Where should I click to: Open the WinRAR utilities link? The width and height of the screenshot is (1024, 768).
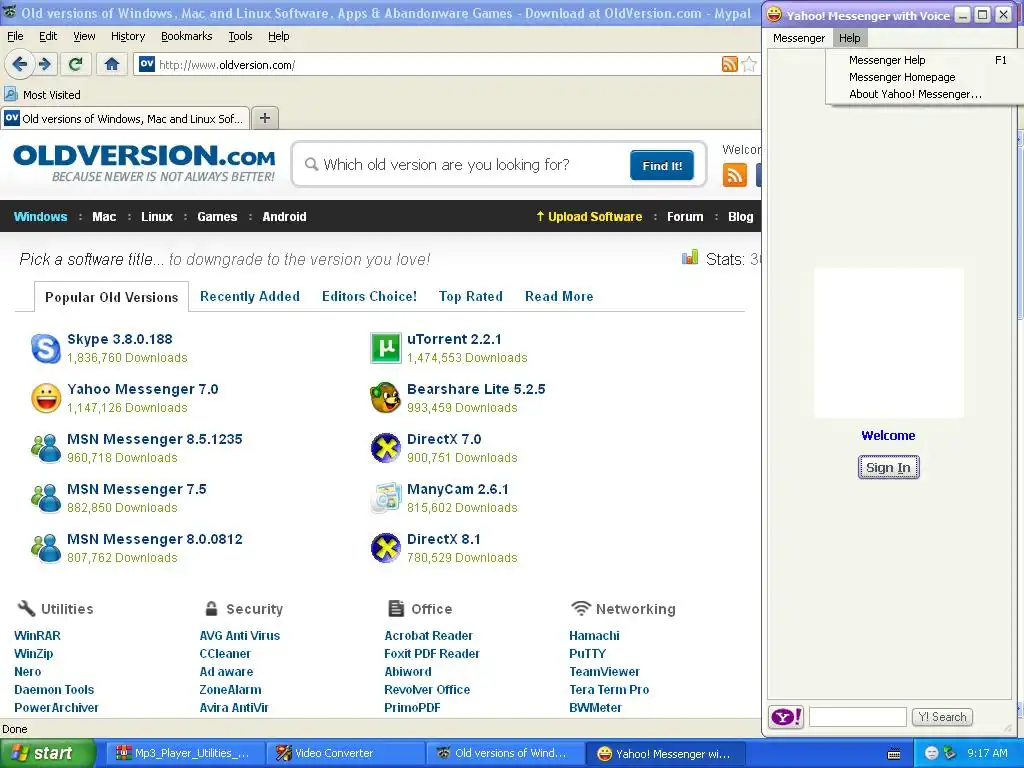(37, 635)
